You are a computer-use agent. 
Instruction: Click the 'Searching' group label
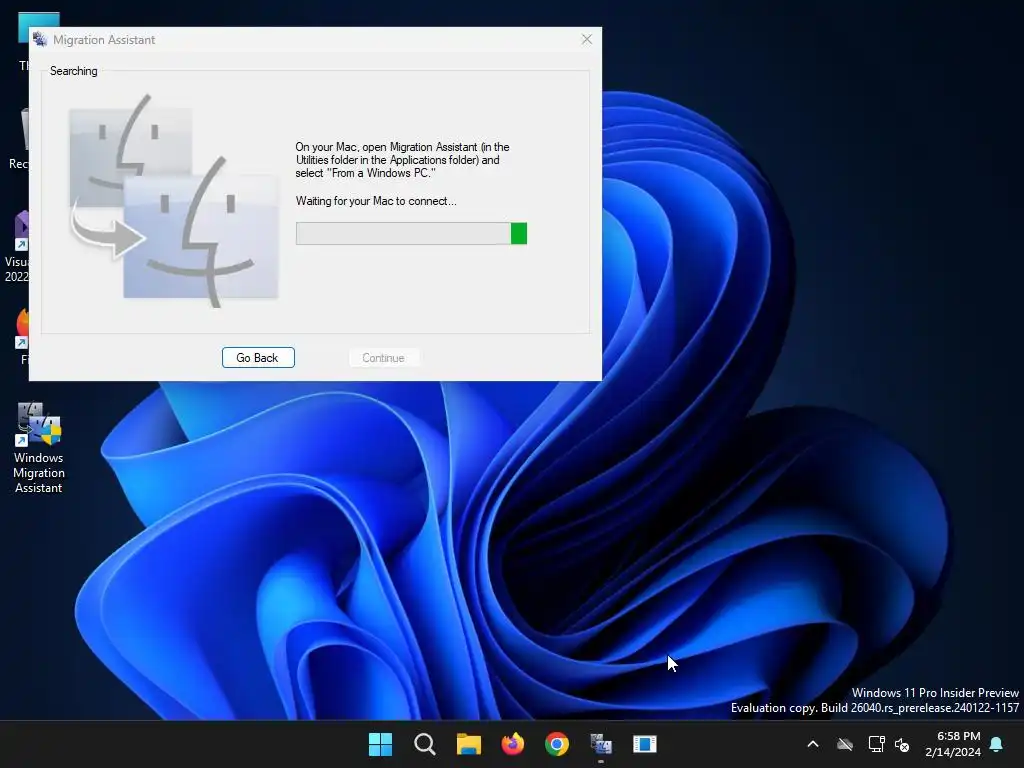[x=74, y=71]
